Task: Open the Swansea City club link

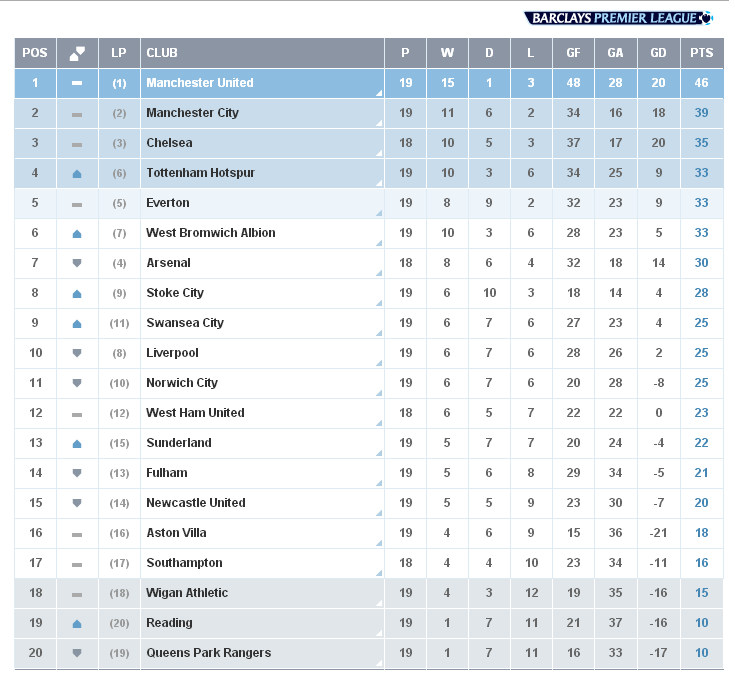Action: pyautogui.click(x=185, y=323)
